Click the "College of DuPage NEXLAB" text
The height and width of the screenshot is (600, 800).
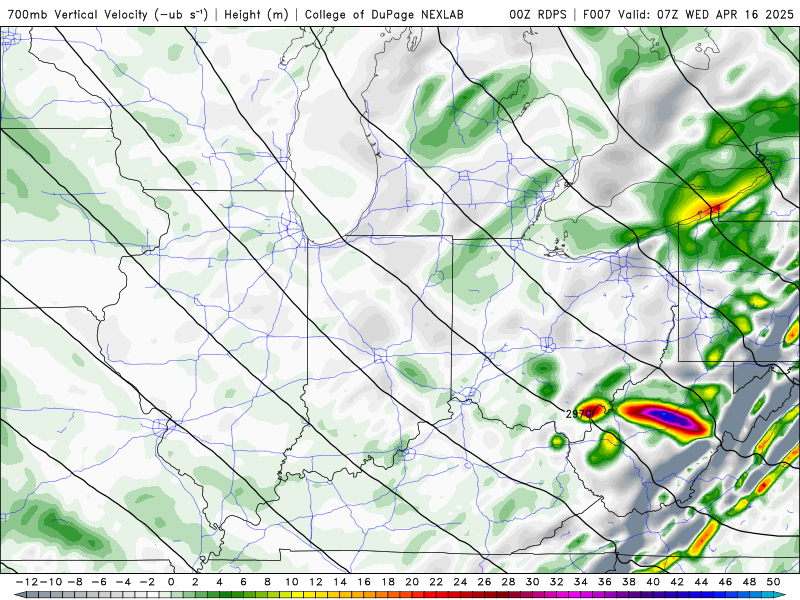point(384,15)
